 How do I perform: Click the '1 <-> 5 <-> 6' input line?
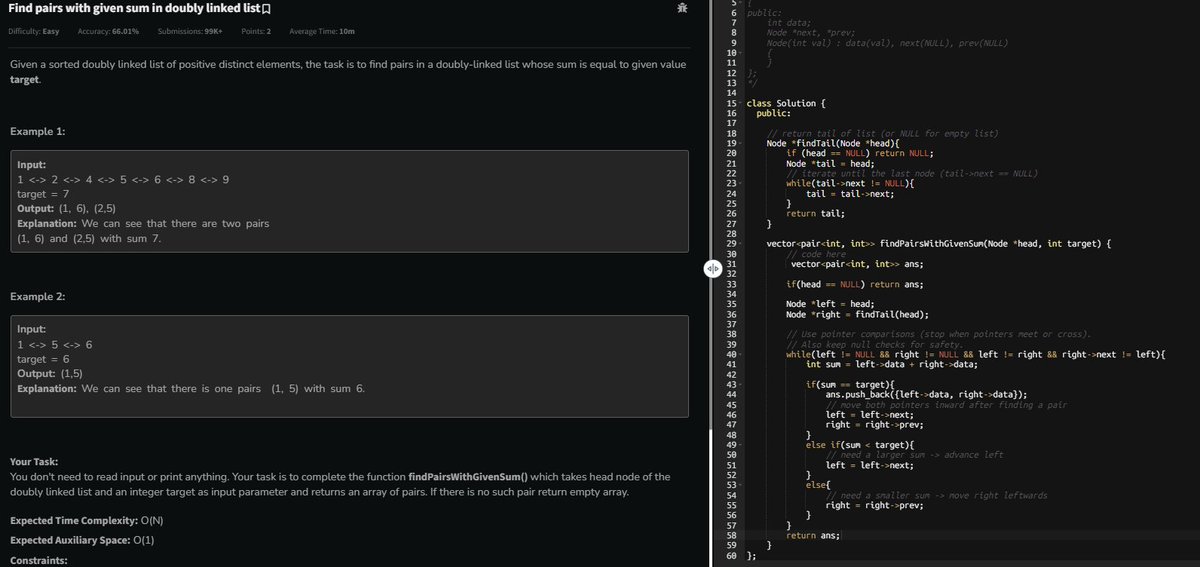pos(55,344)
